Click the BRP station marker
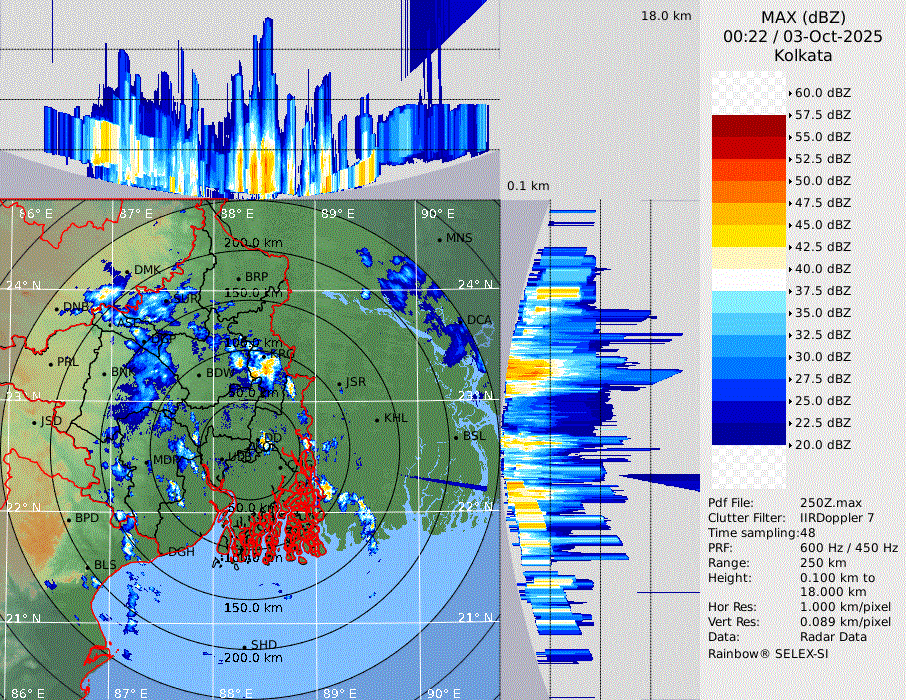This screenshot has width=906, height=700. [x=239, y=277]
